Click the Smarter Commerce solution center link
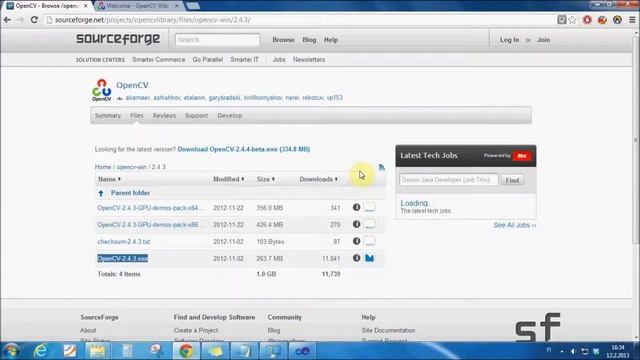The image size is (640, 360). [x=158, y=60]
